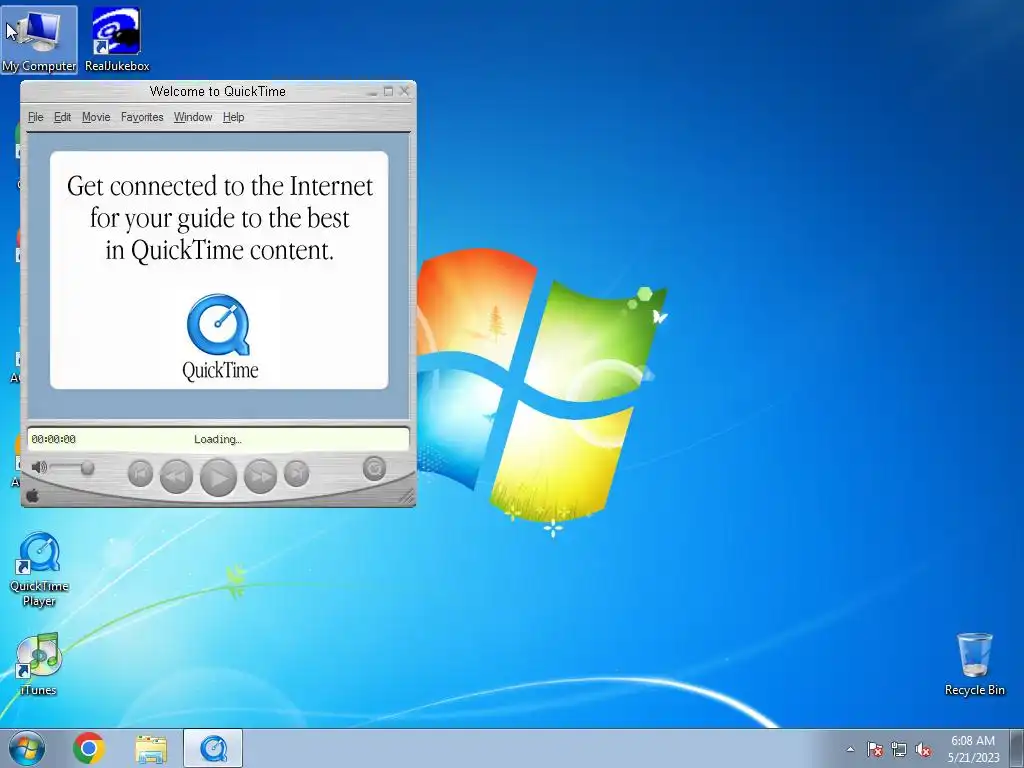Click the QuickTime window resize grip
This screenshot has height=768, width=1024.
406,497
